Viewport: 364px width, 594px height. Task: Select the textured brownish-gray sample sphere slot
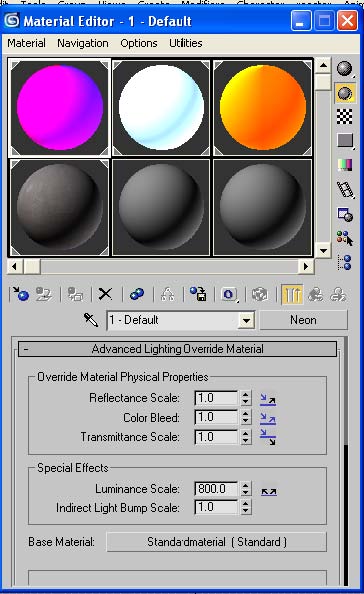point(59,207)
